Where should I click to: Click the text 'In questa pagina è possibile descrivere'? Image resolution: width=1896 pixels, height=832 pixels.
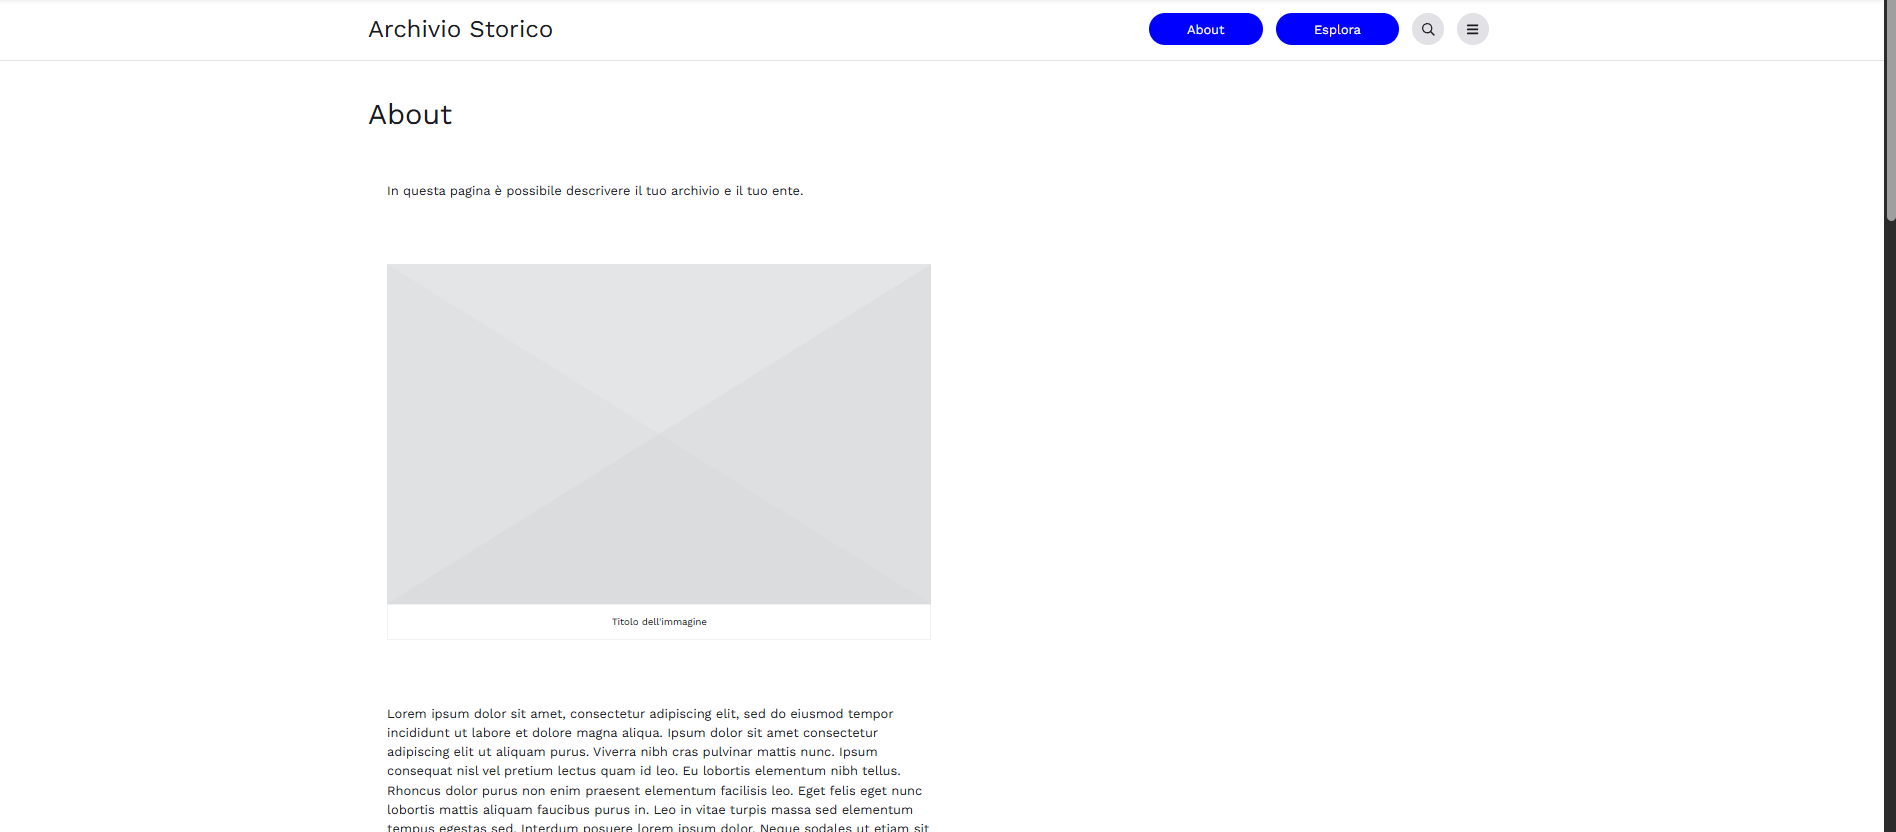tap(508, 191)
